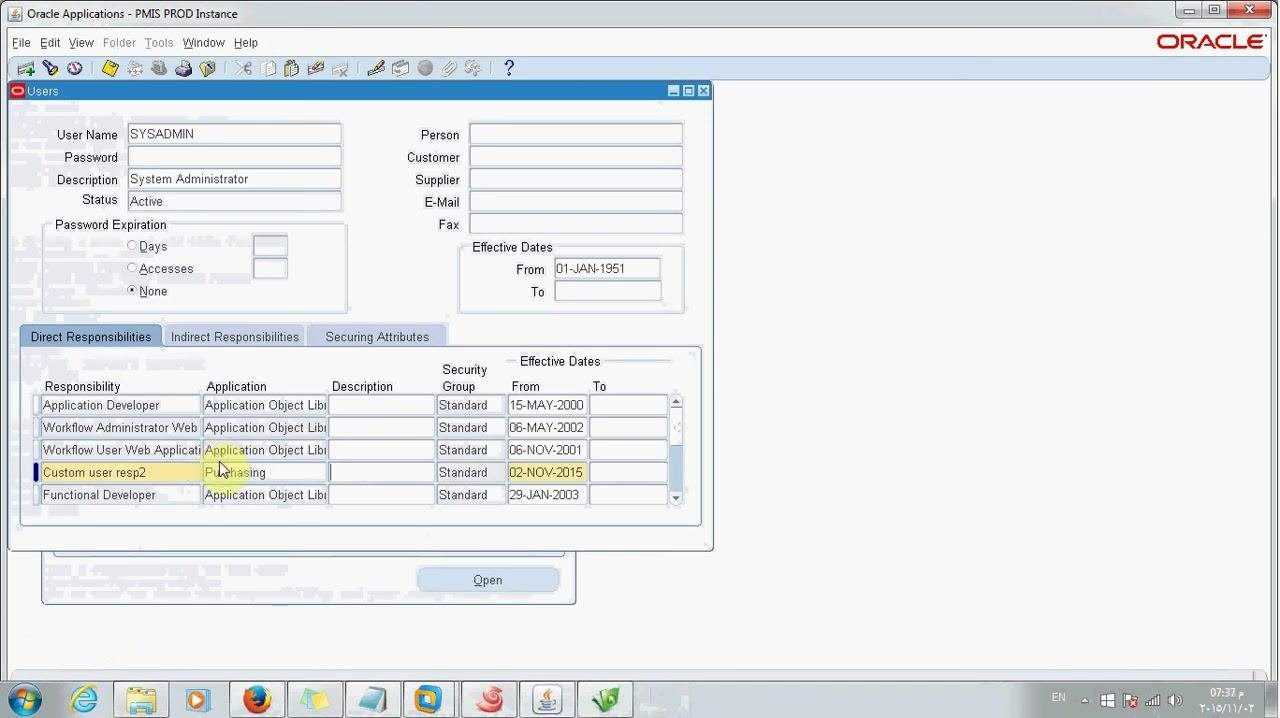Open Windows Explorer folder taskbar icon
The height and width of the screenshot is (718, 1280).
point(141,699)
